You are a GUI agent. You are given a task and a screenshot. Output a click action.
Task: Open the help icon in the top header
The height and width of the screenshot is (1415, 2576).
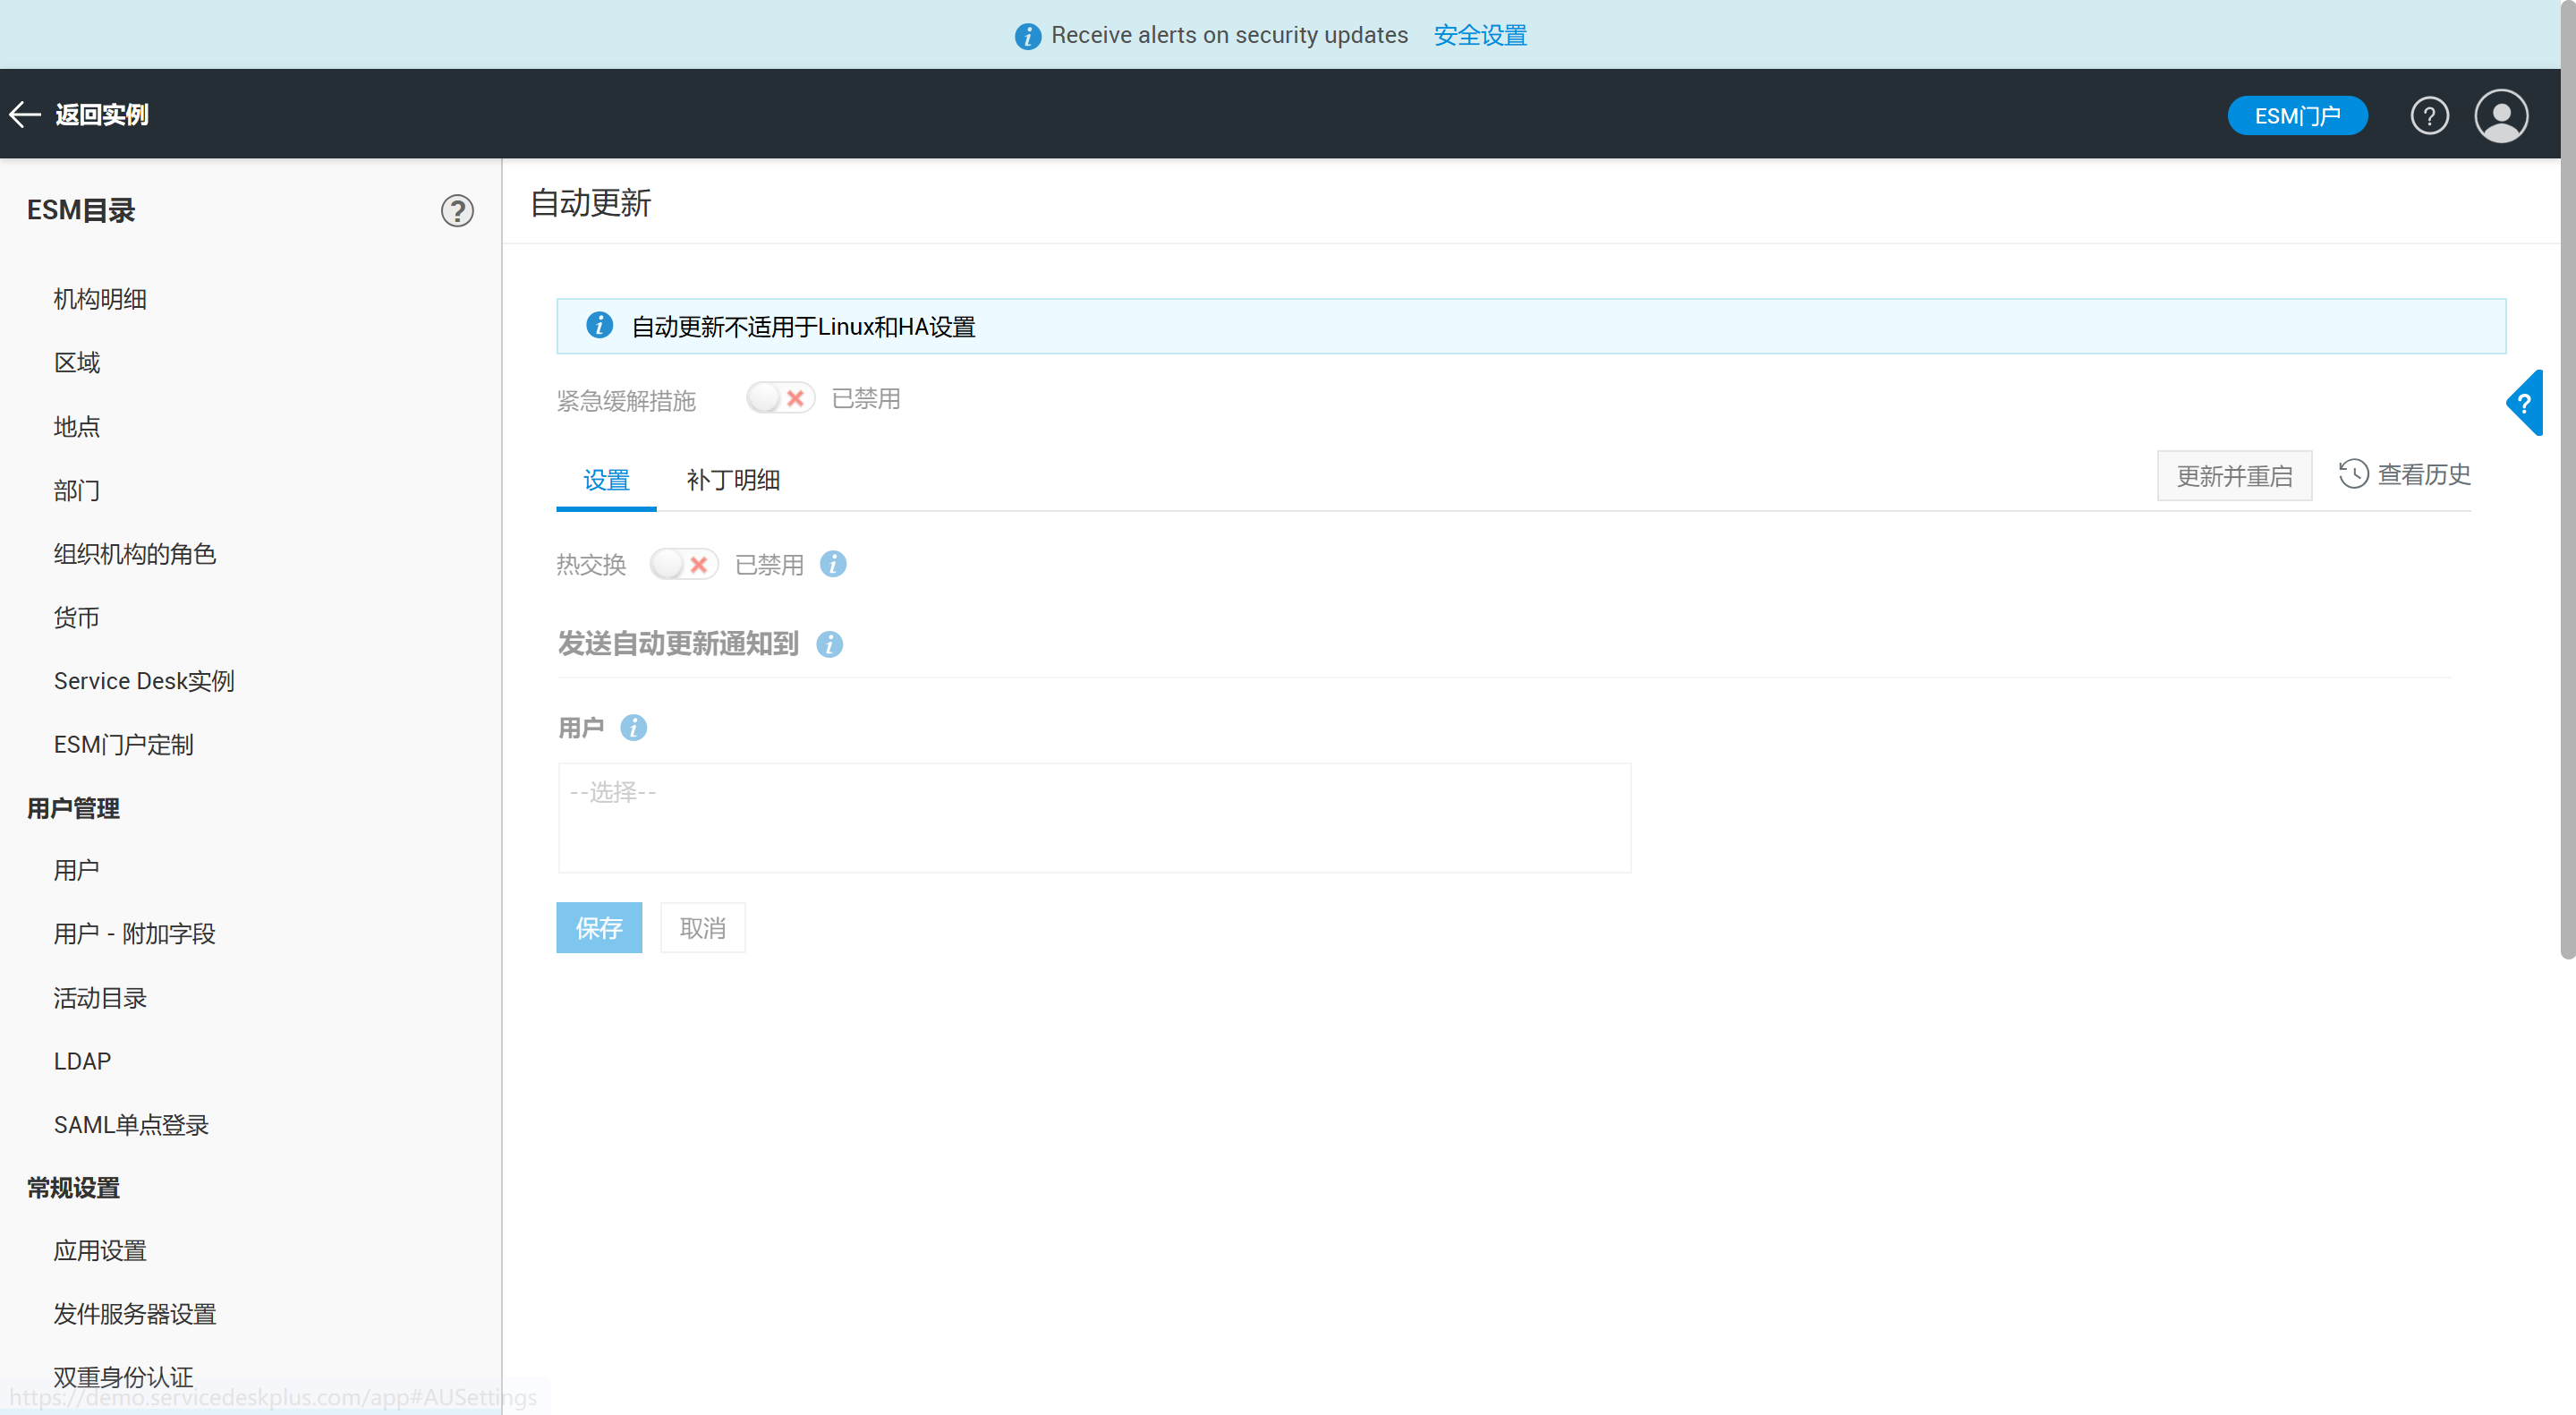pyautogui.click(x=2428, y=116)
